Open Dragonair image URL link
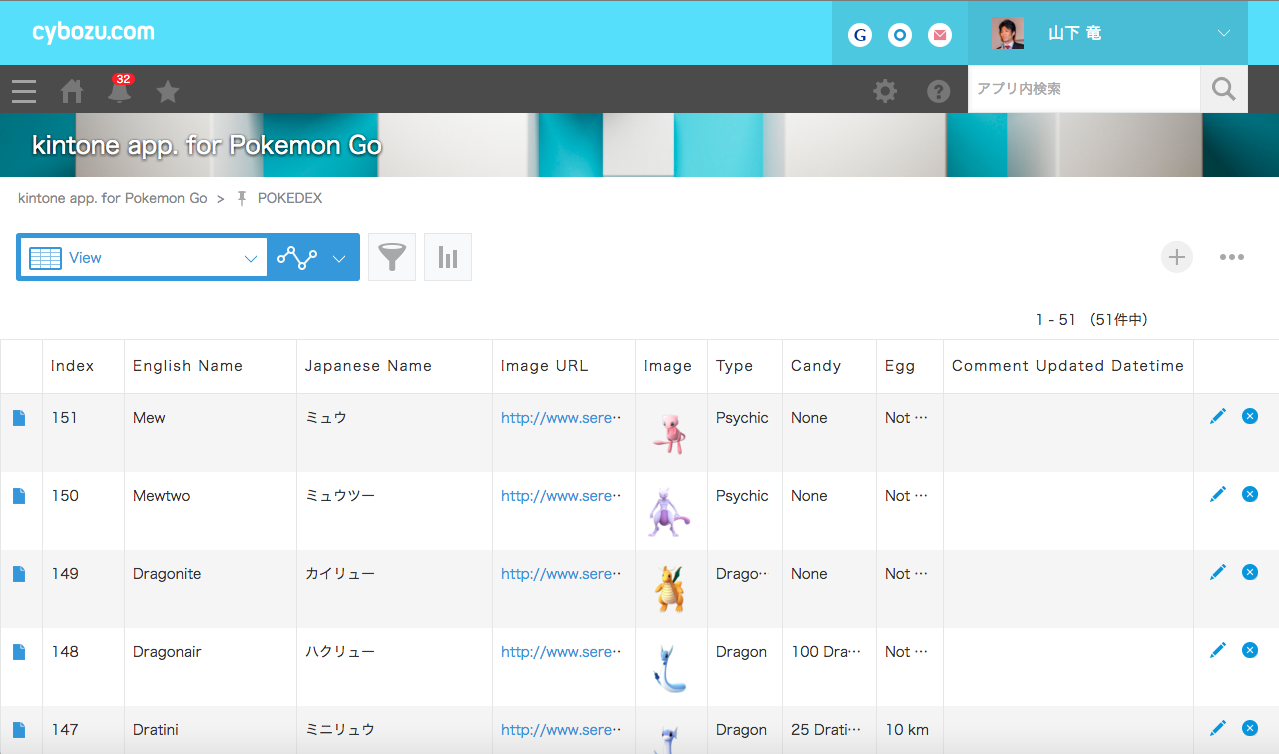Screen dimensions: 1279x754 [x=561, y=652]
